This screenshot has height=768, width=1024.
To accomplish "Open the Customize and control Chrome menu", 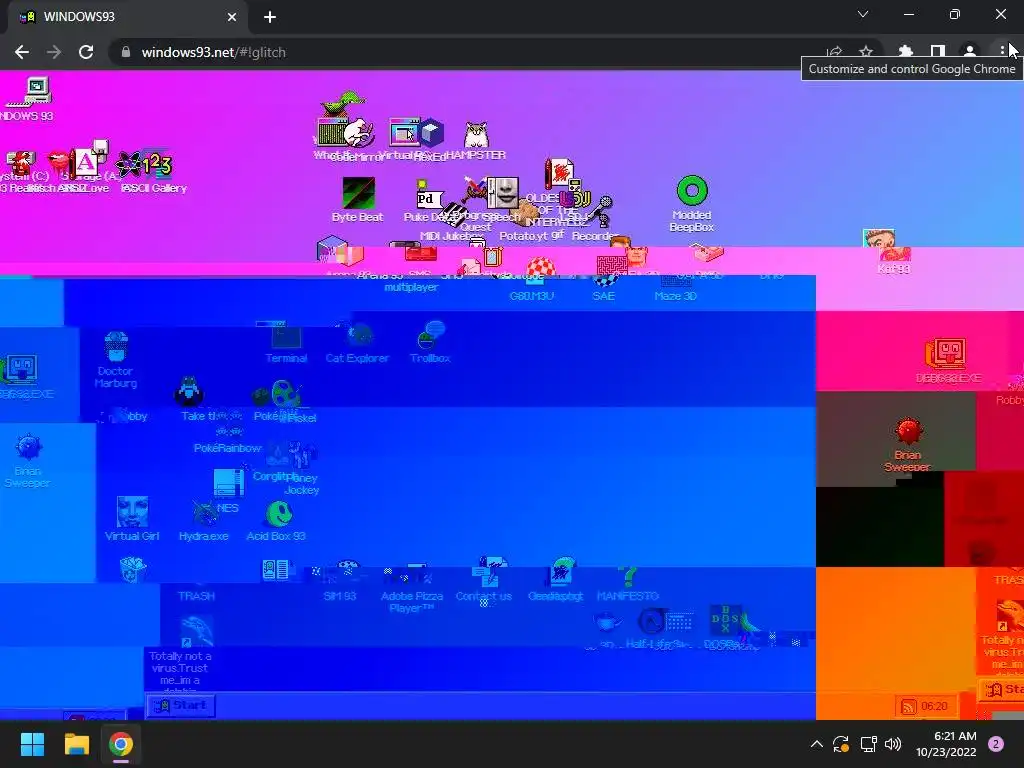I will coord(1002,52).
